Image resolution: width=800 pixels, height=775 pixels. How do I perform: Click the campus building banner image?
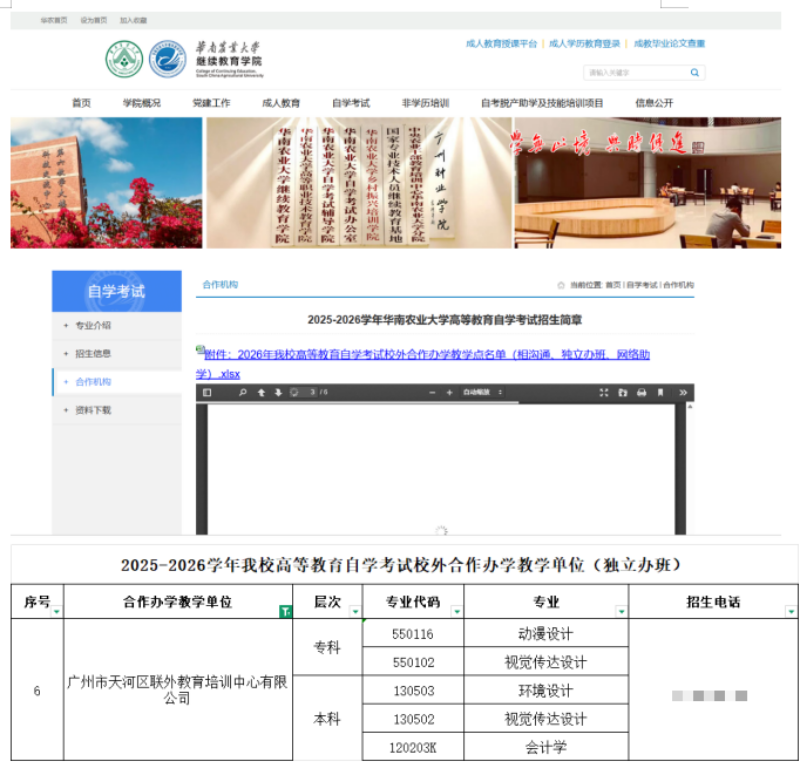[106, 183]
